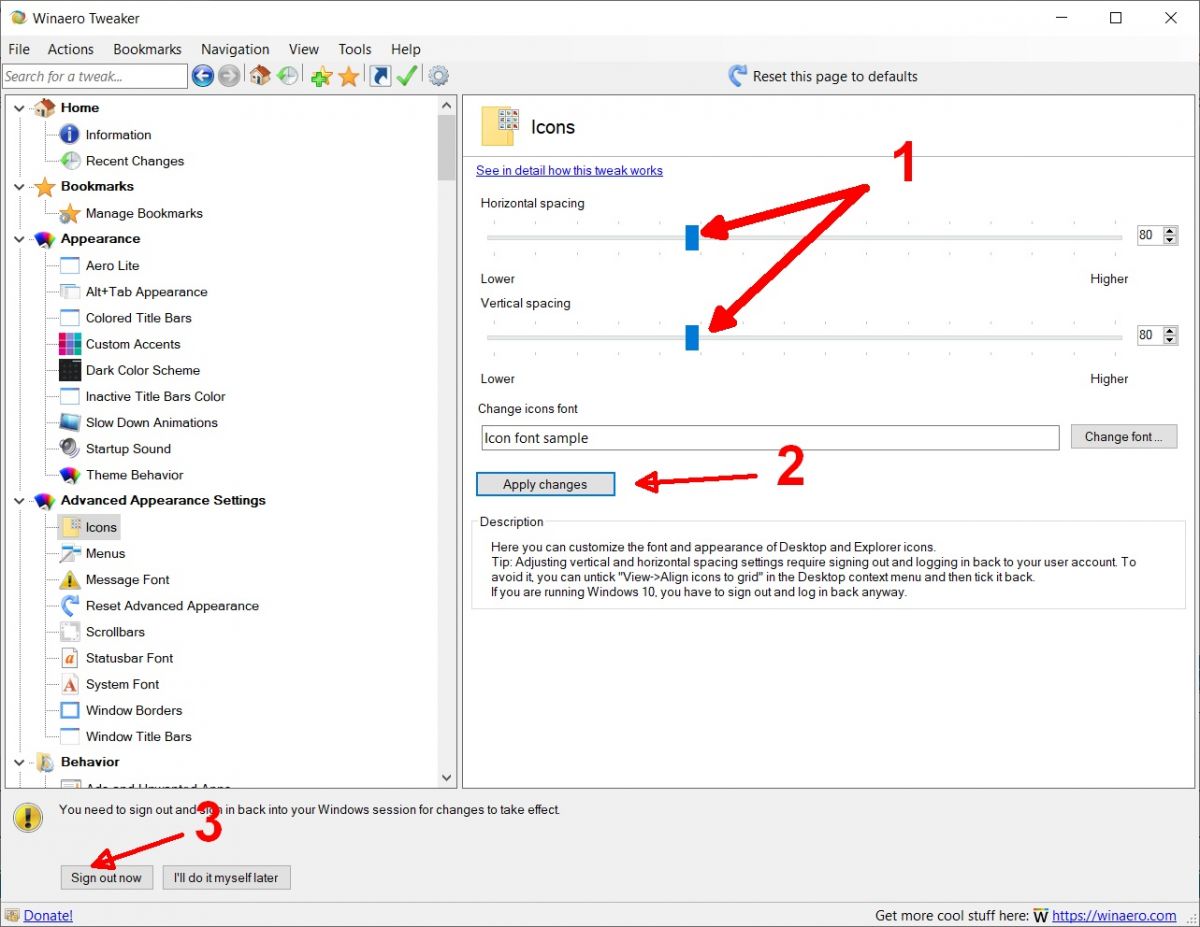The image size is (1200, 927).
Task: Click I'll do it myself later
Action: 226,878
